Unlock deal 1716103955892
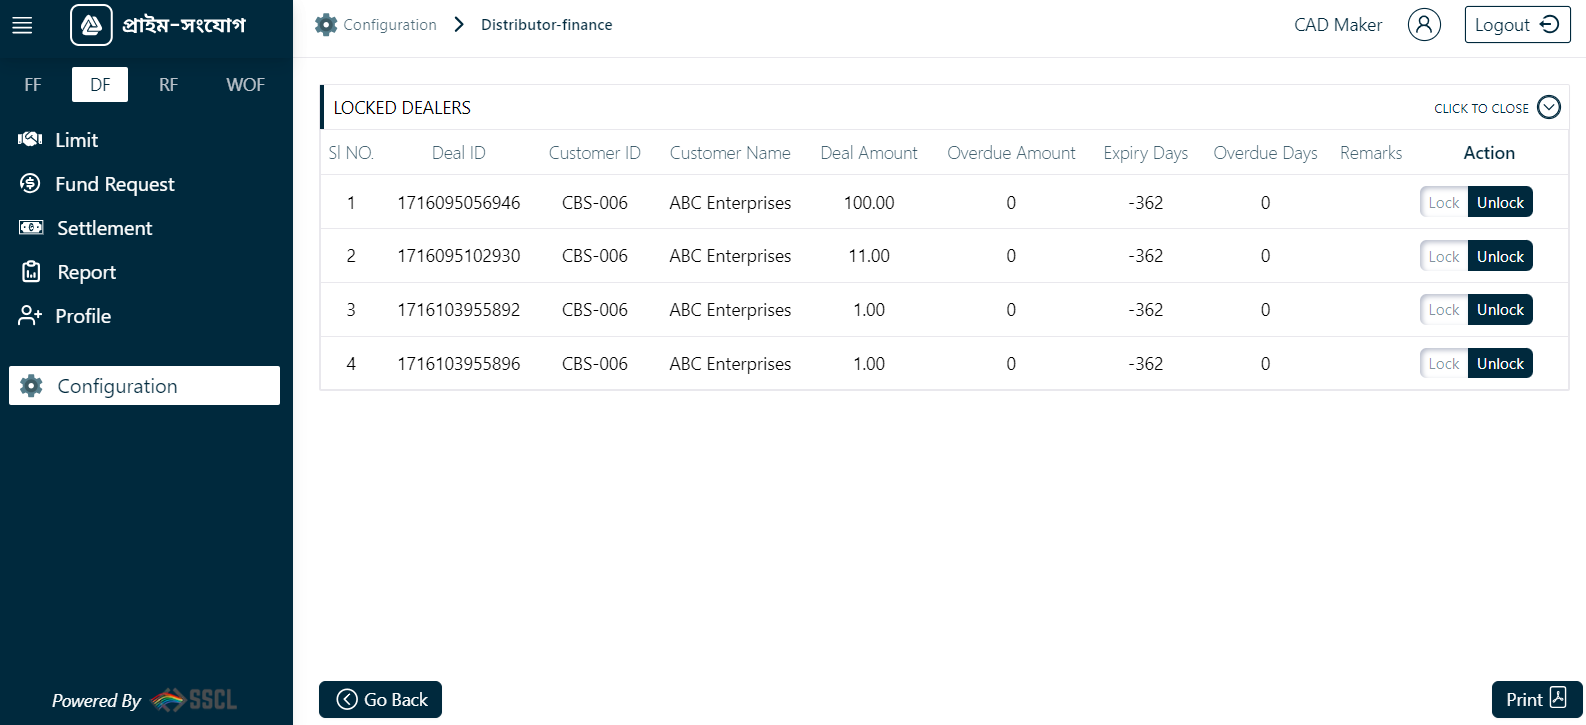 click(1500, 309)
